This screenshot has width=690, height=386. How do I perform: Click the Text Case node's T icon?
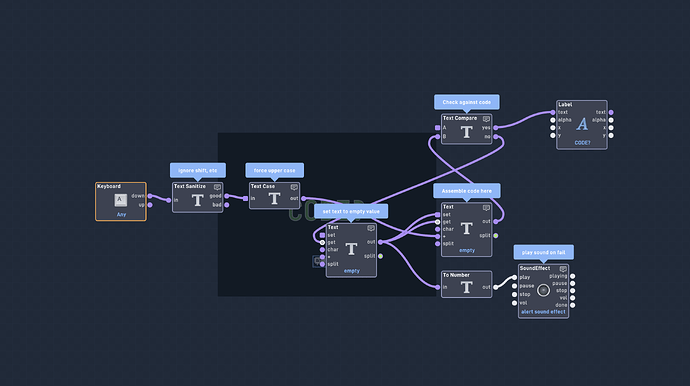click(x=275, y=199)
